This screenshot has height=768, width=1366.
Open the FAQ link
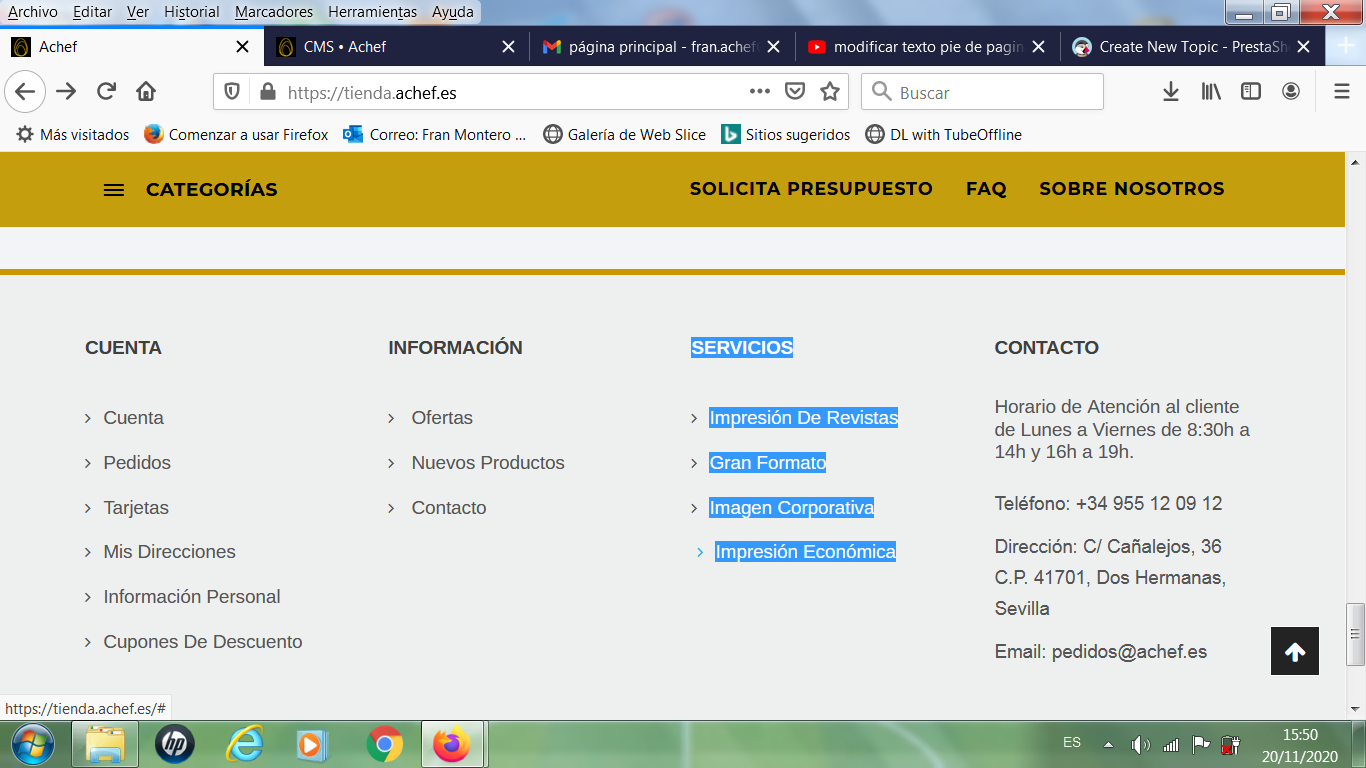point(986,189)
